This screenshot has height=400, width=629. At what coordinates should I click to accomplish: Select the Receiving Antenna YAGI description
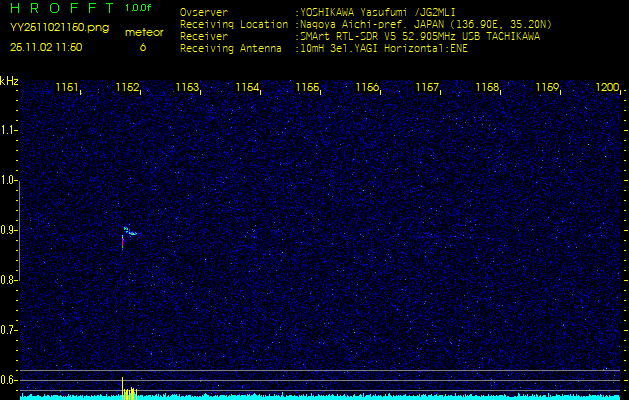click(x=383, y=47)
